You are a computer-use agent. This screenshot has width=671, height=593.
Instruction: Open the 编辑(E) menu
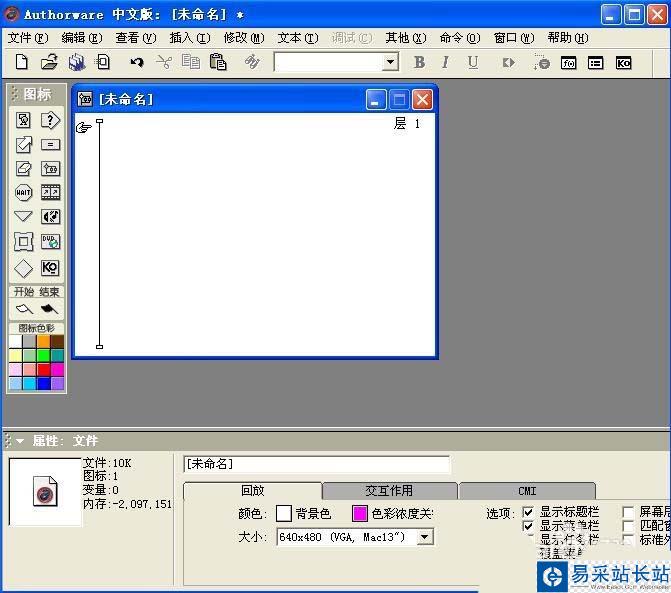(x=82, y=38)
